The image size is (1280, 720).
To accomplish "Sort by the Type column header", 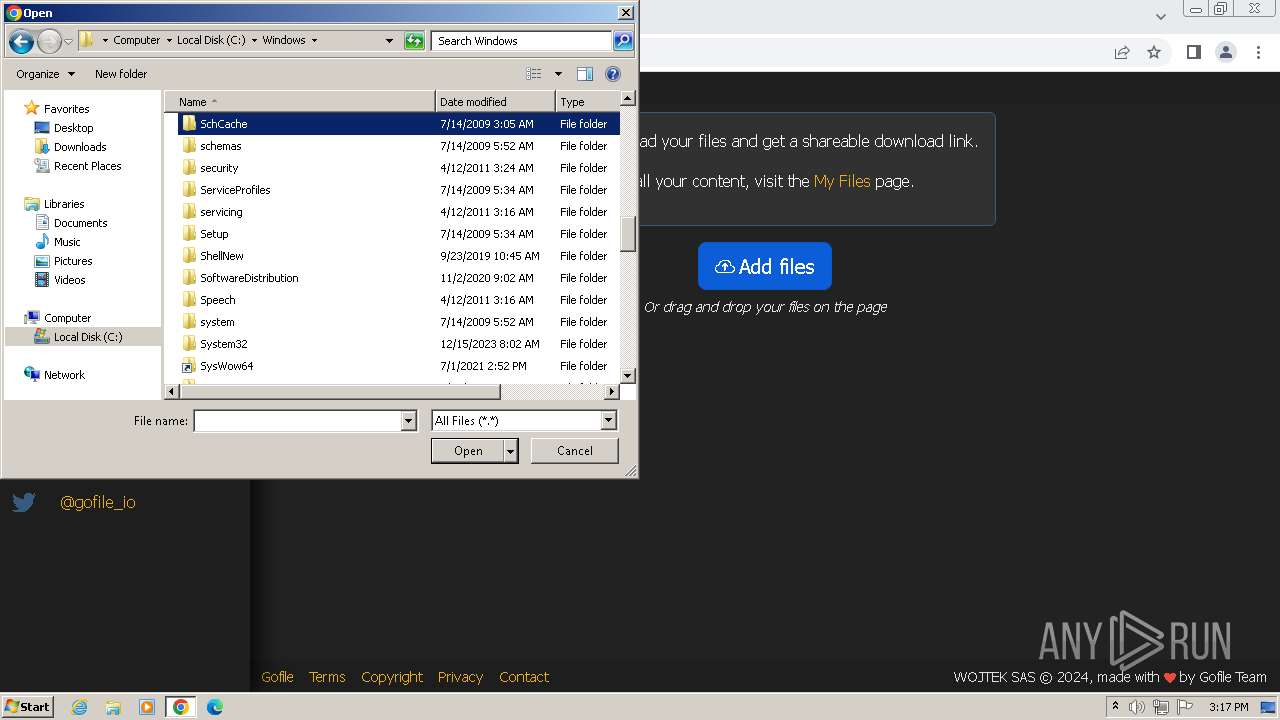I will coord(588,102).
